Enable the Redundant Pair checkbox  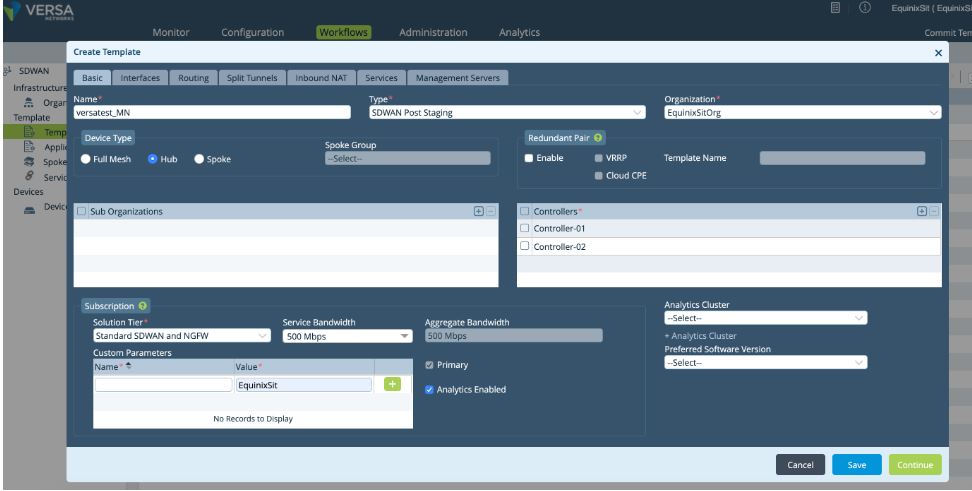click(529, 158)
